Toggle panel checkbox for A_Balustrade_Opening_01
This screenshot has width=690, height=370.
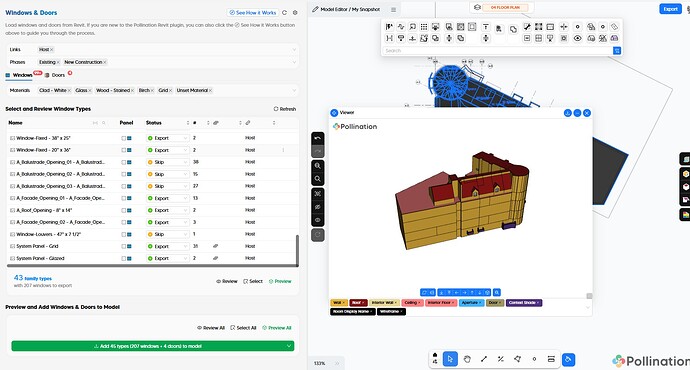(x=124, y=162)
